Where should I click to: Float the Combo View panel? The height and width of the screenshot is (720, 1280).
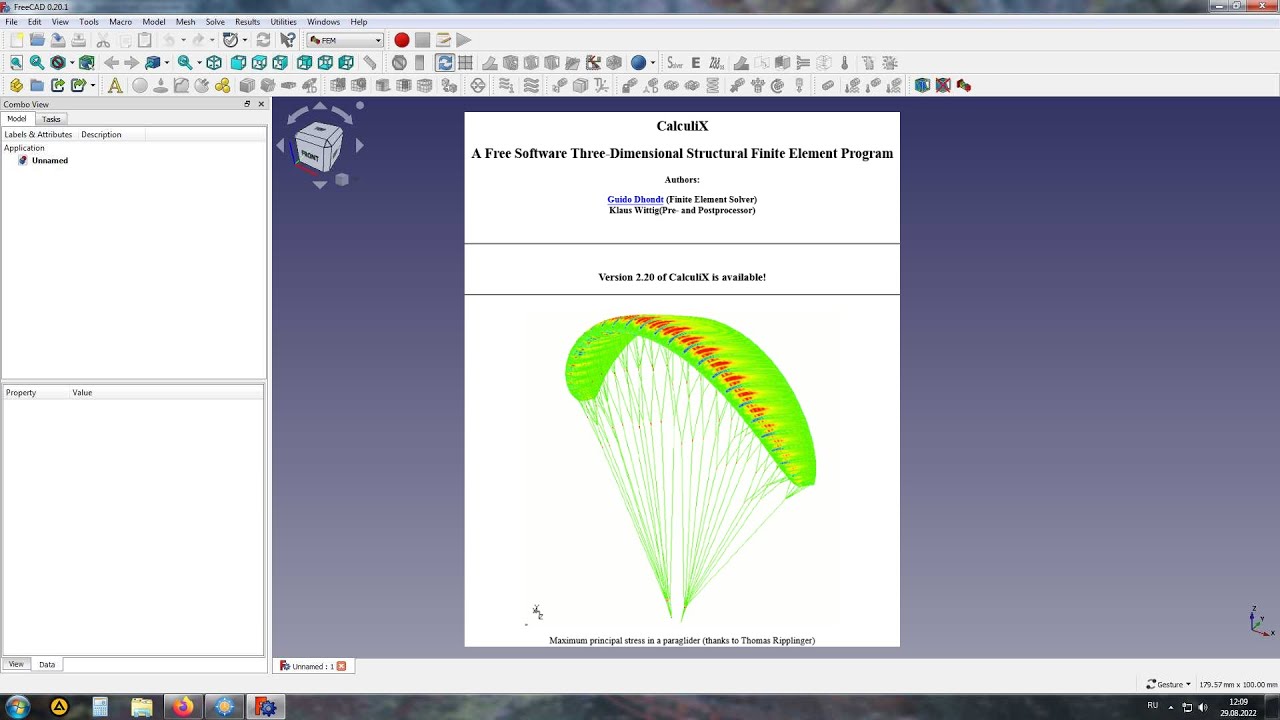point(247,104)
